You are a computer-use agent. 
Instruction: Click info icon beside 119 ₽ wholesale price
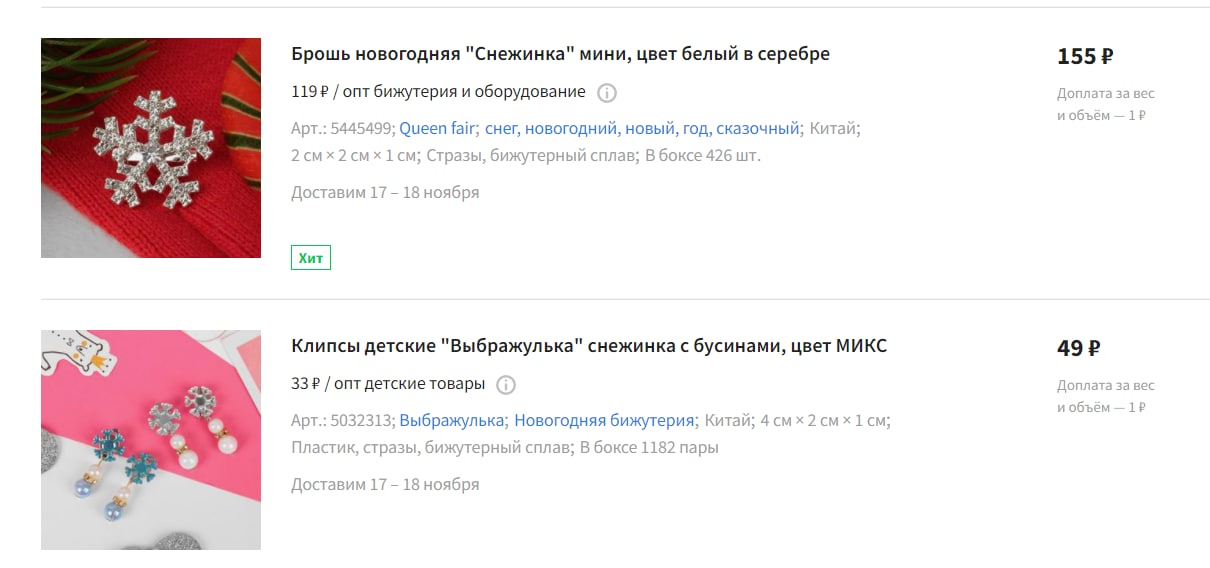click(607, 93)
